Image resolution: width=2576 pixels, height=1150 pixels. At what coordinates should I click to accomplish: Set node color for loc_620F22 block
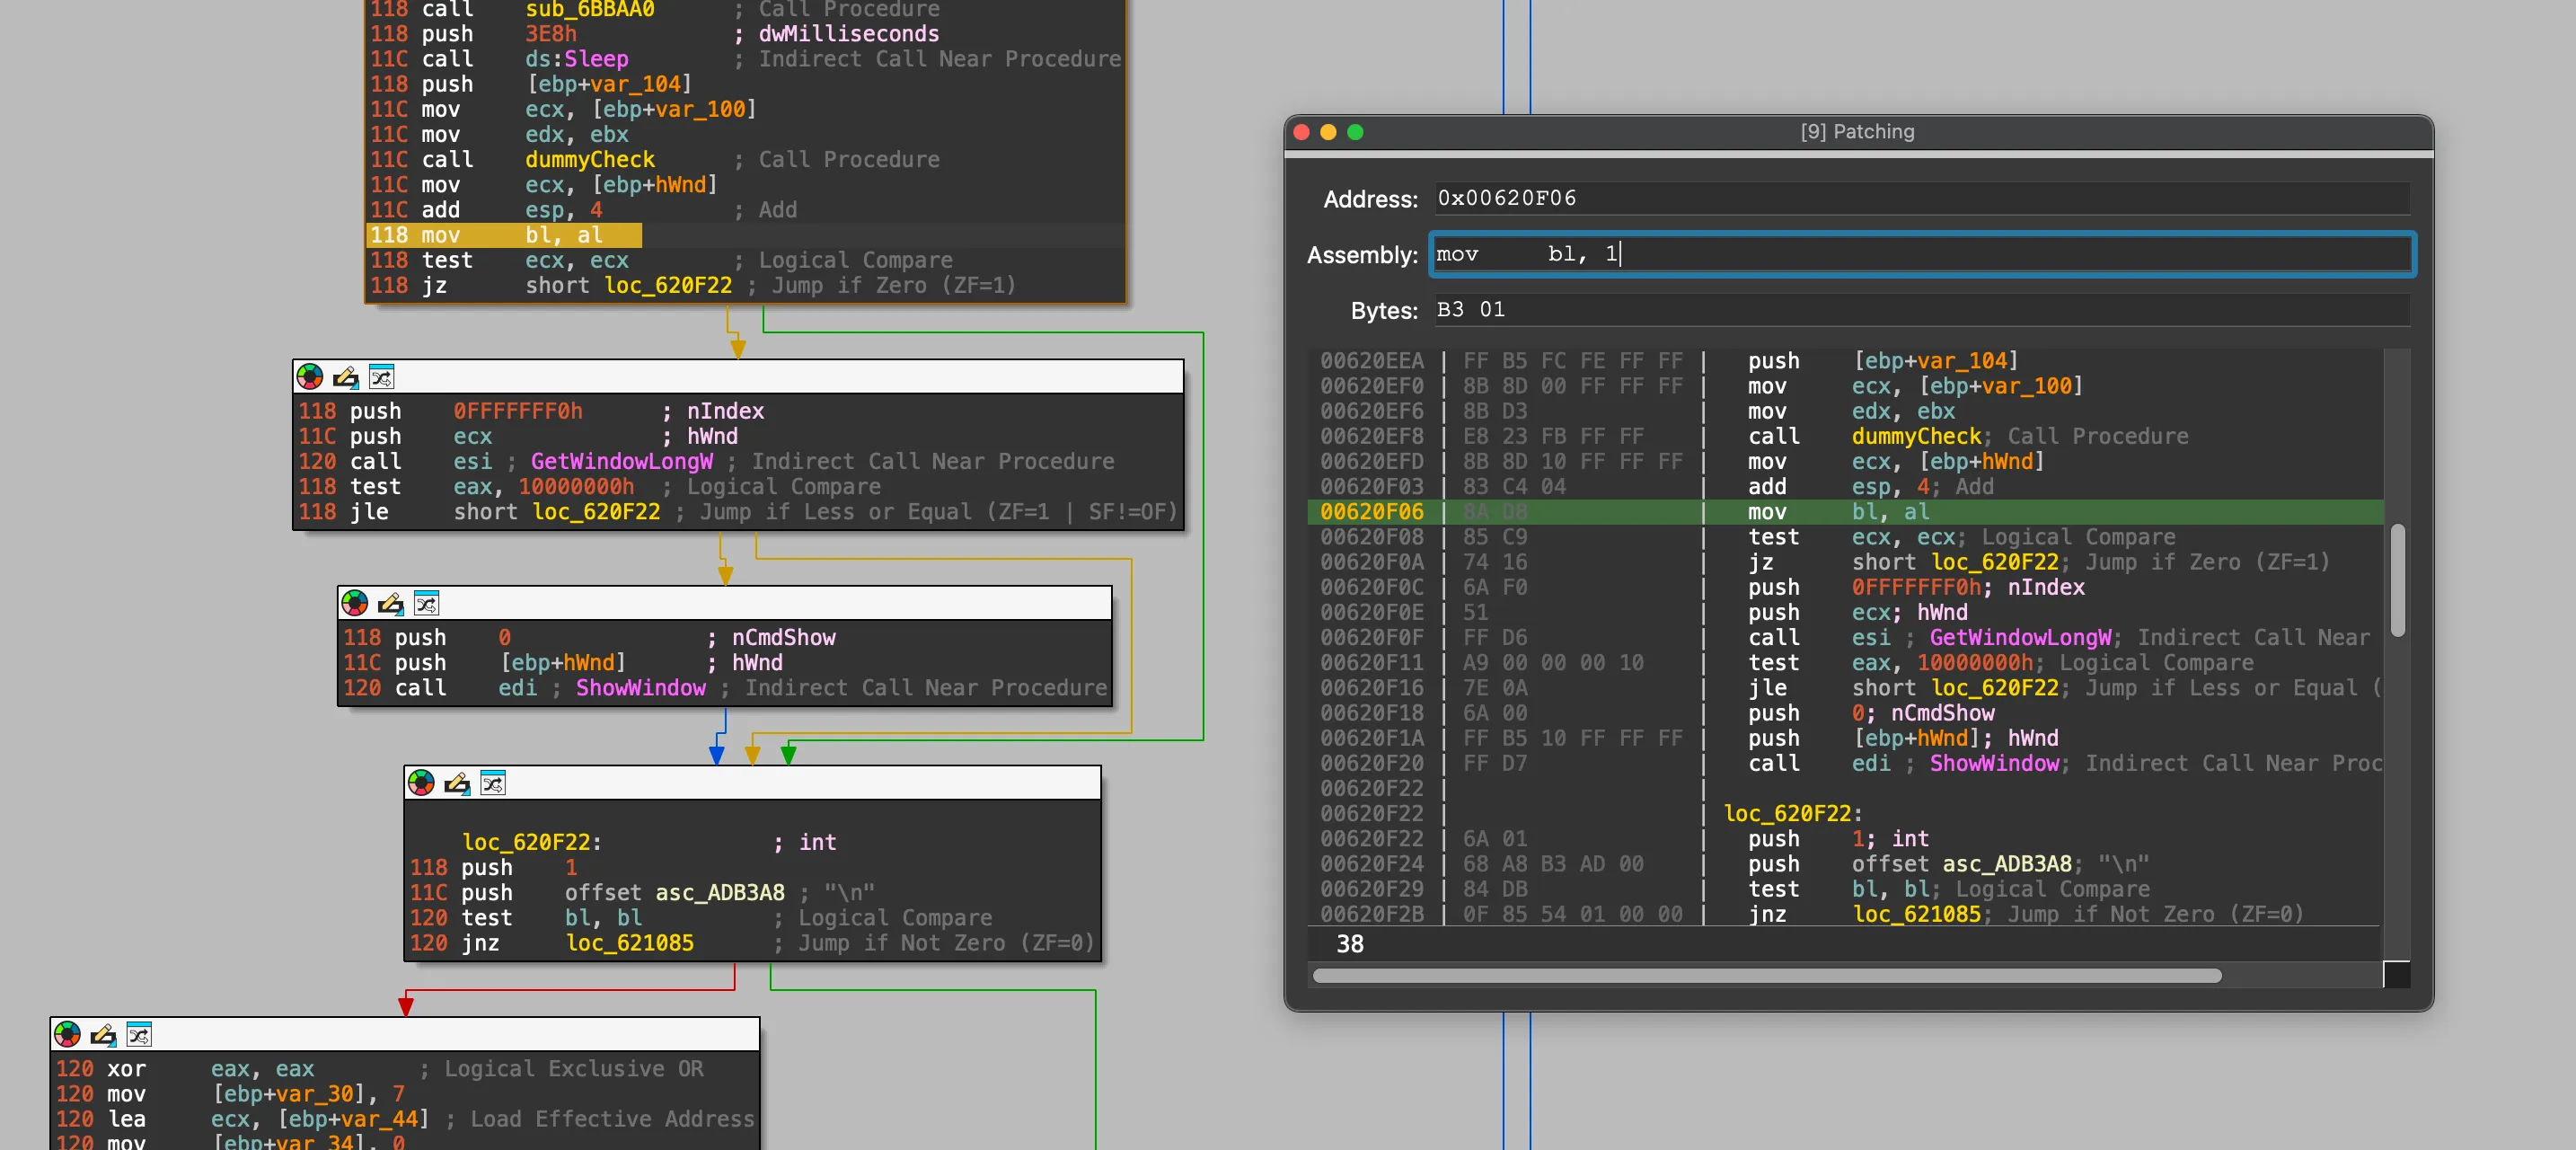point(421,783)
